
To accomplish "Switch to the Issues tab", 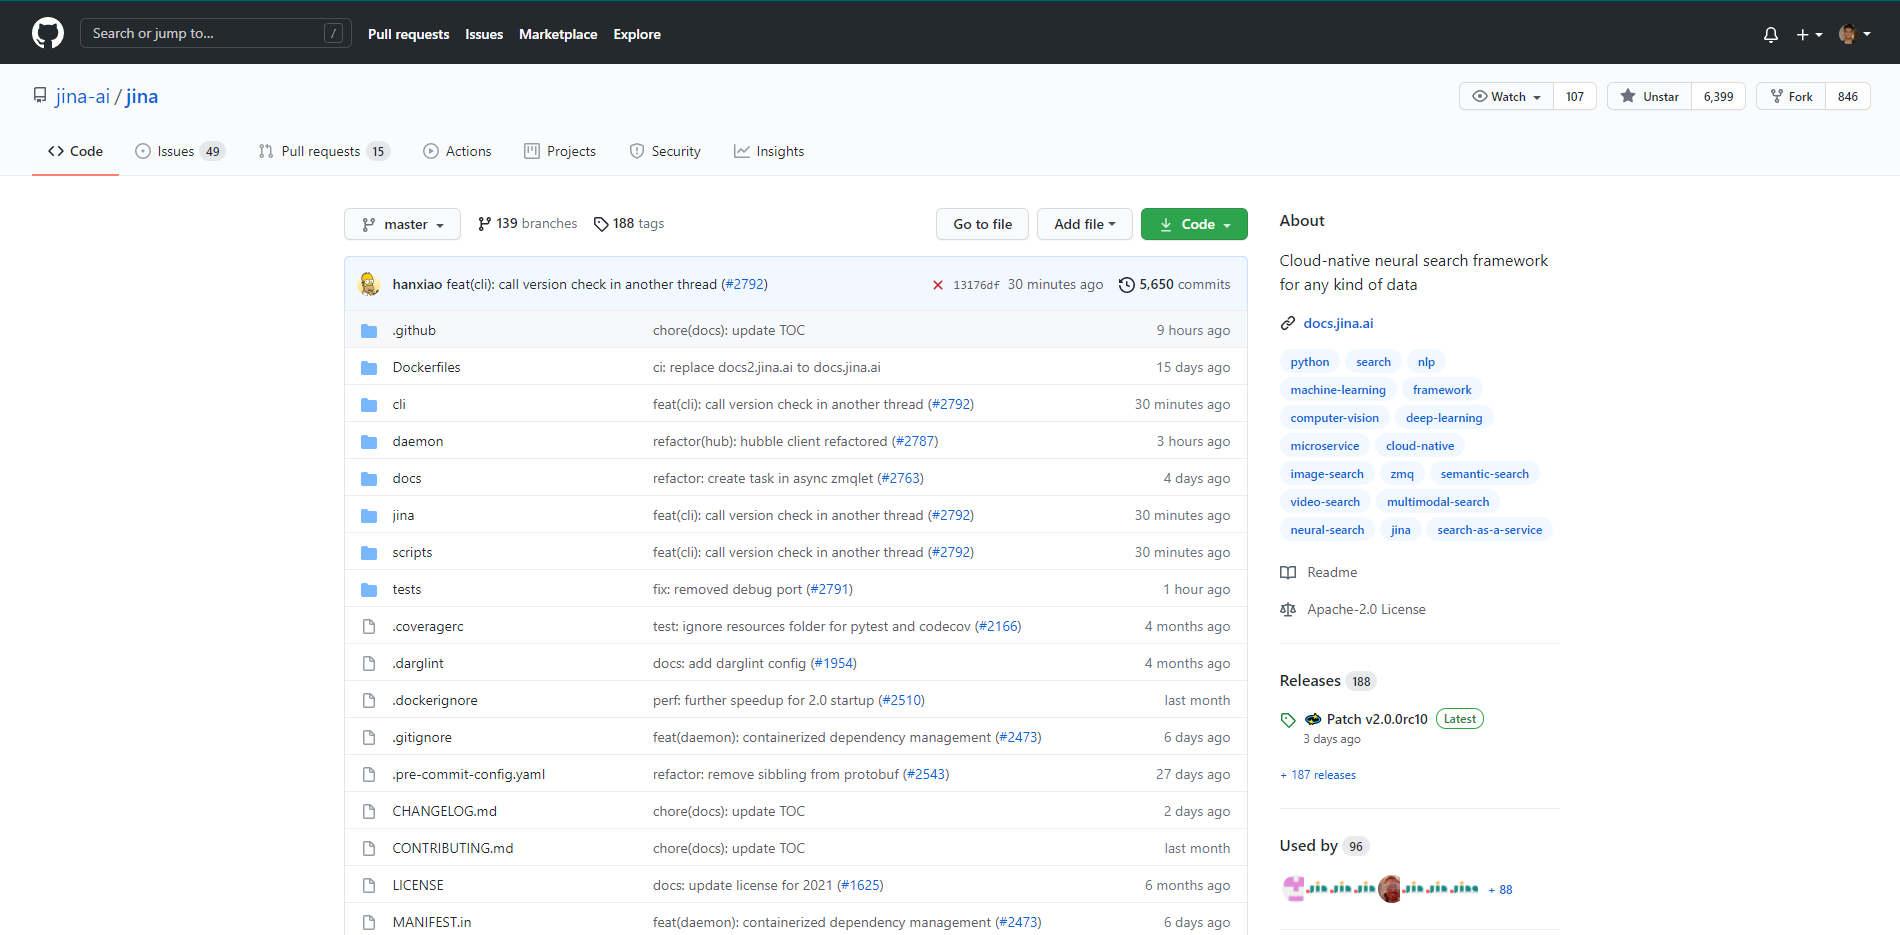I will coord(180,151).
